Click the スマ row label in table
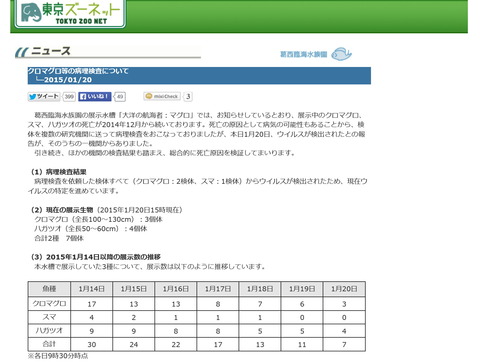The width and height of the screenshot is (480, 362). pyautogui.click(x=49, y=317)
